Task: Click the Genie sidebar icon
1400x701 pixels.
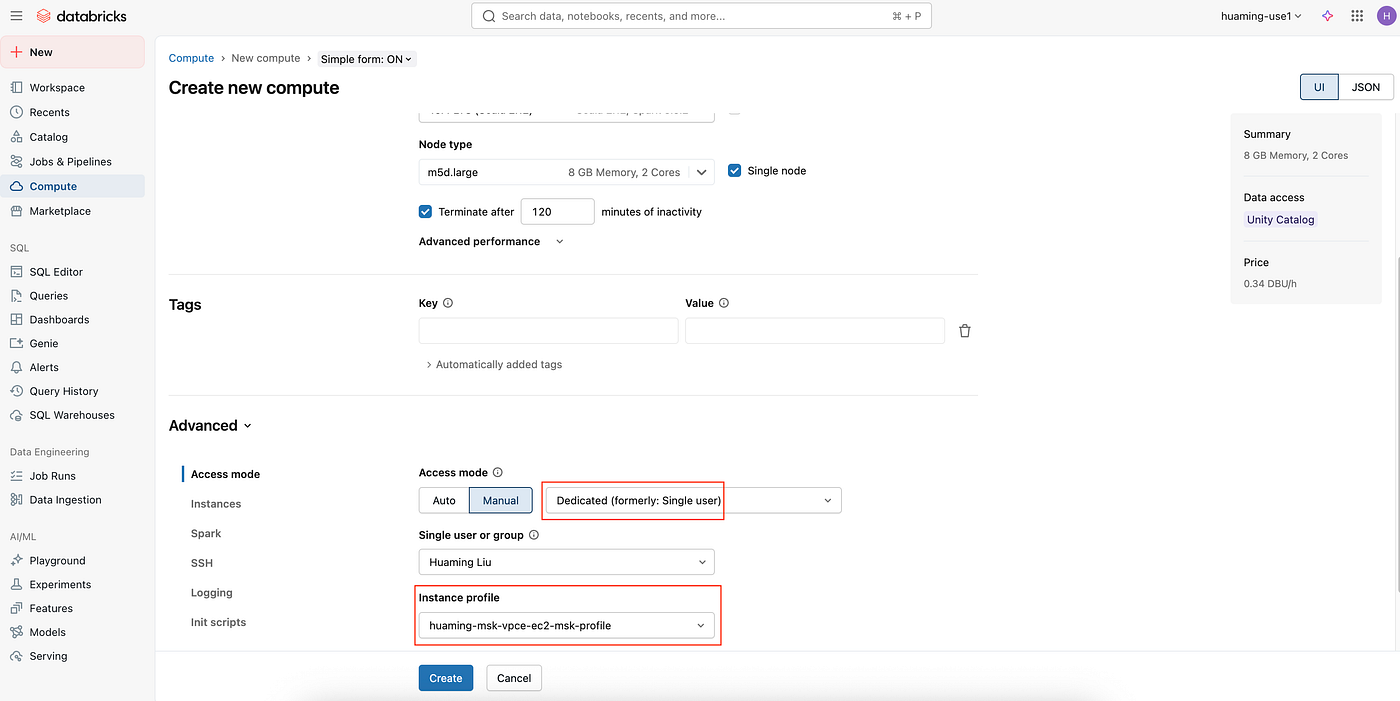Action: (16, 343)
